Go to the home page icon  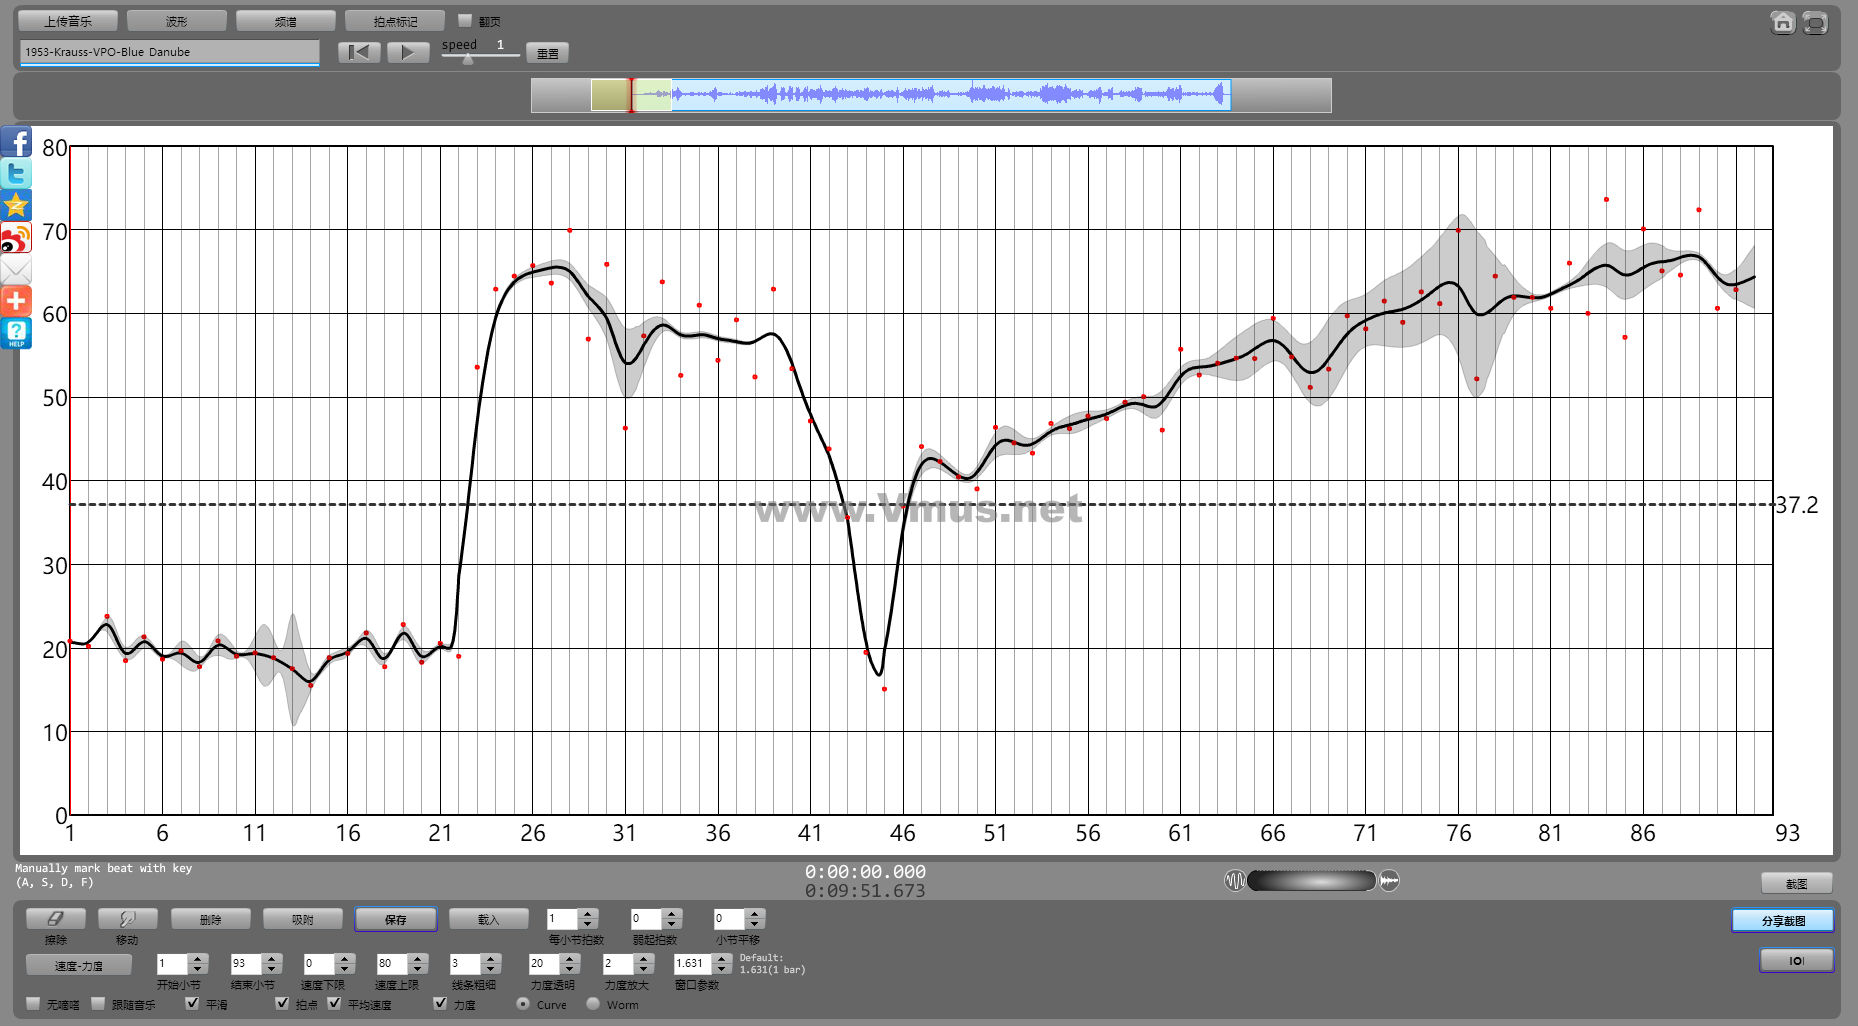point(1782,22)
